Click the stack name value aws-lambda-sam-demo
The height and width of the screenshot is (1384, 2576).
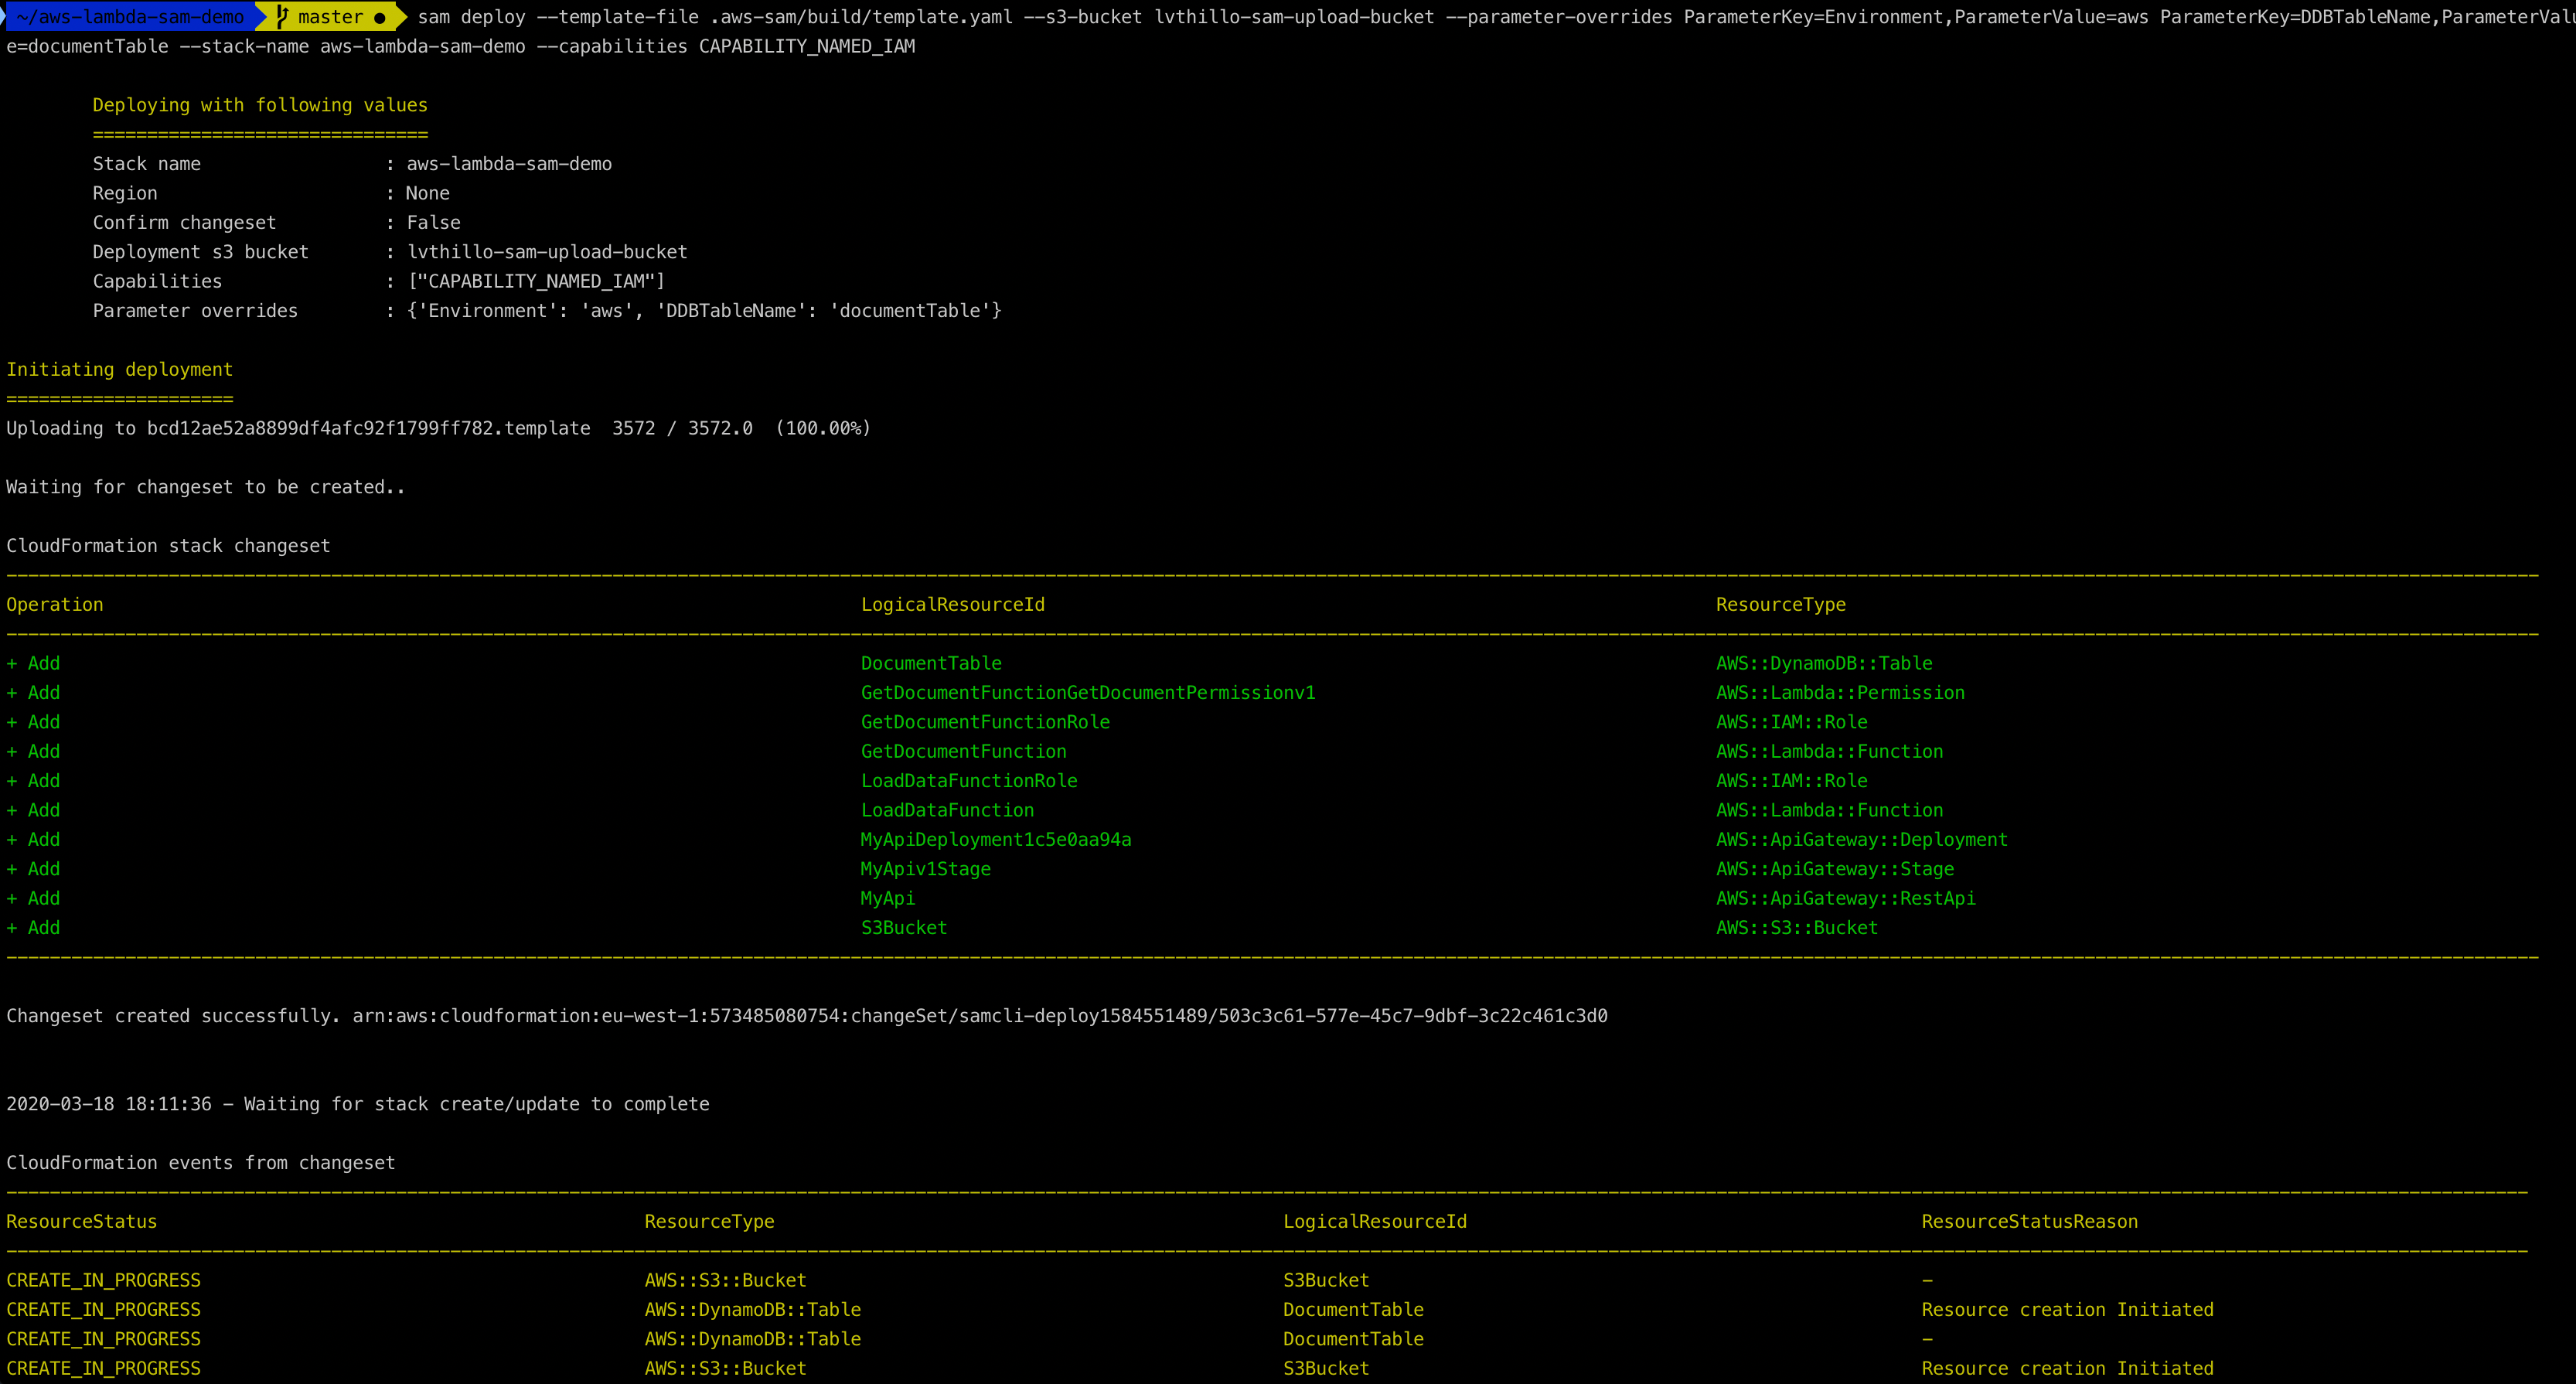pyautogui.click(x=509, y=164)
